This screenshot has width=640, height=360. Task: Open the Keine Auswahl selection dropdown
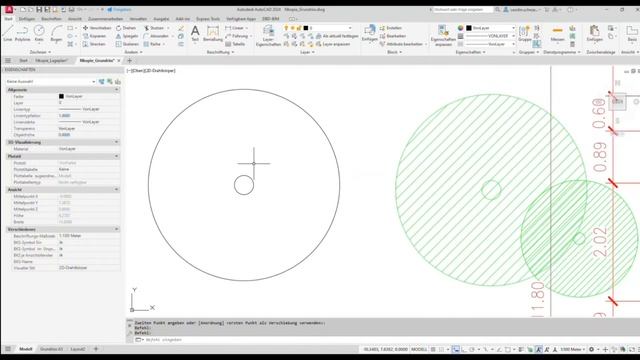pos(51,82)
